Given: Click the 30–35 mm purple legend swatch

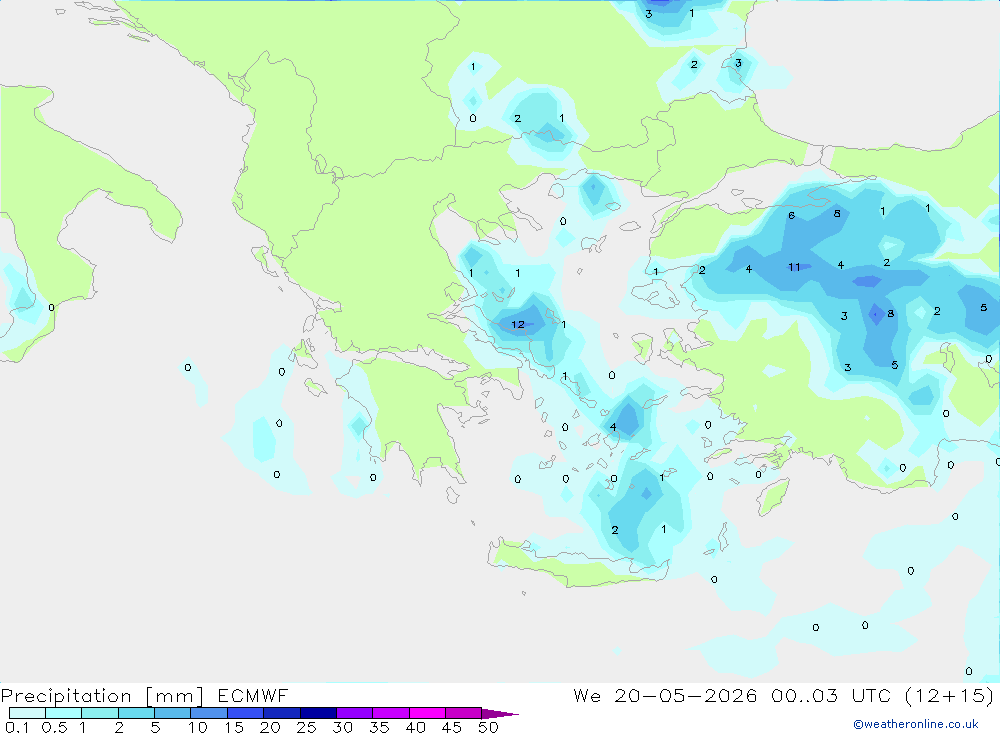Looking at the screenshot, I should (x=354, y=713).
